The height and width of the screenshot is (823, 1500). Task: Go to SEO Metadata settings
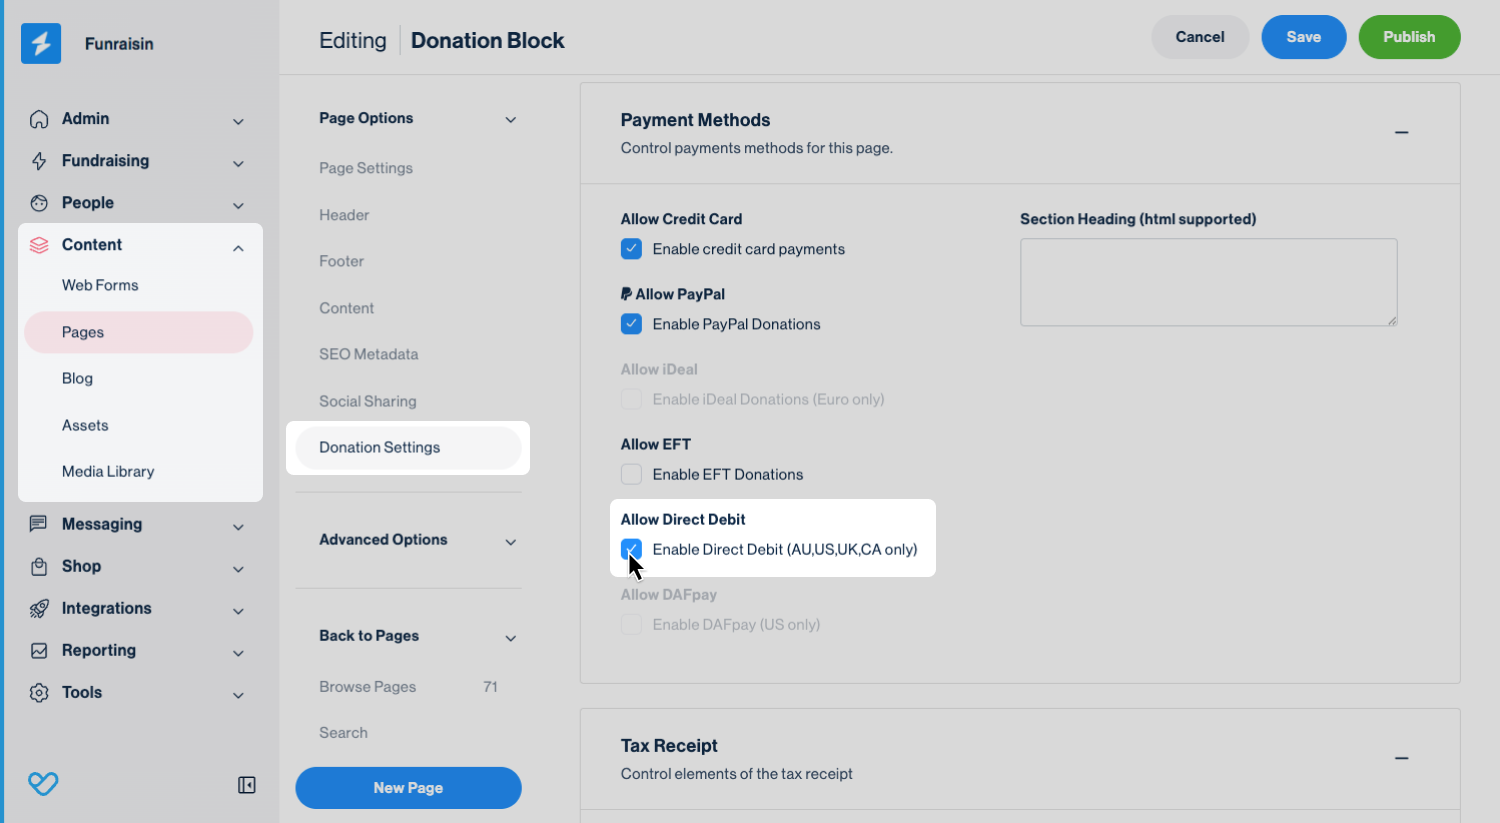click(x=368, y=354)
